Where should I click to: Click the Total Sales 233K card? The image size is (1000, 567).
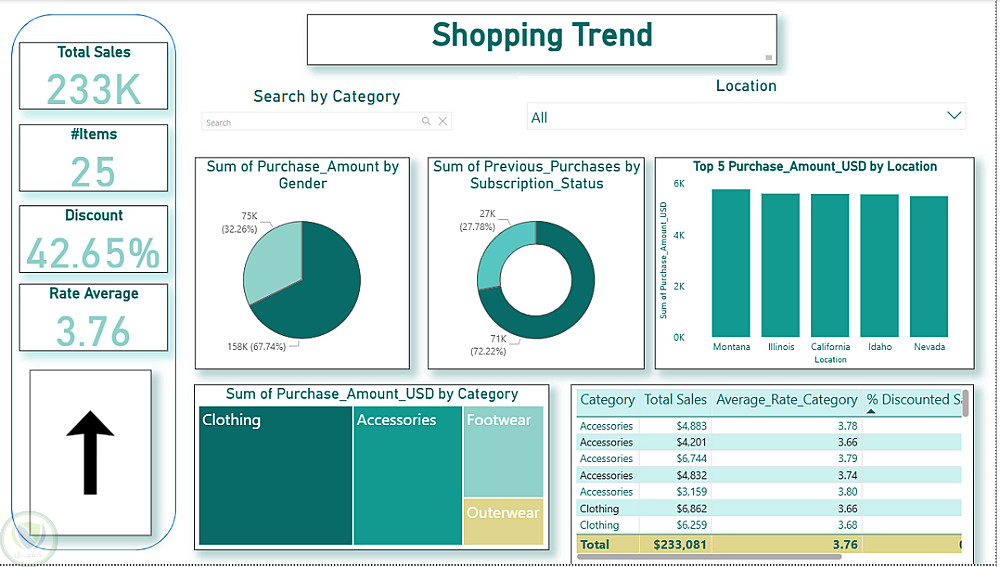coord(94,76)
